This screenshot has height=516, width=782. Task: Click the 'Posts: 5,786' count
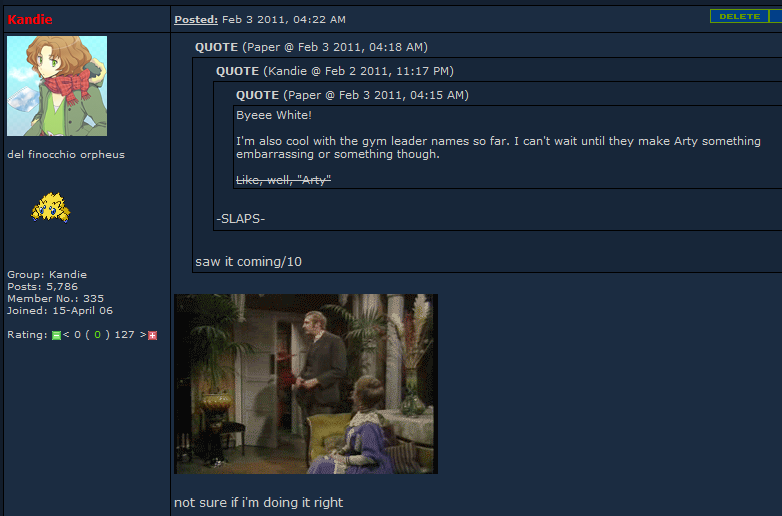[x=42, y=287]
